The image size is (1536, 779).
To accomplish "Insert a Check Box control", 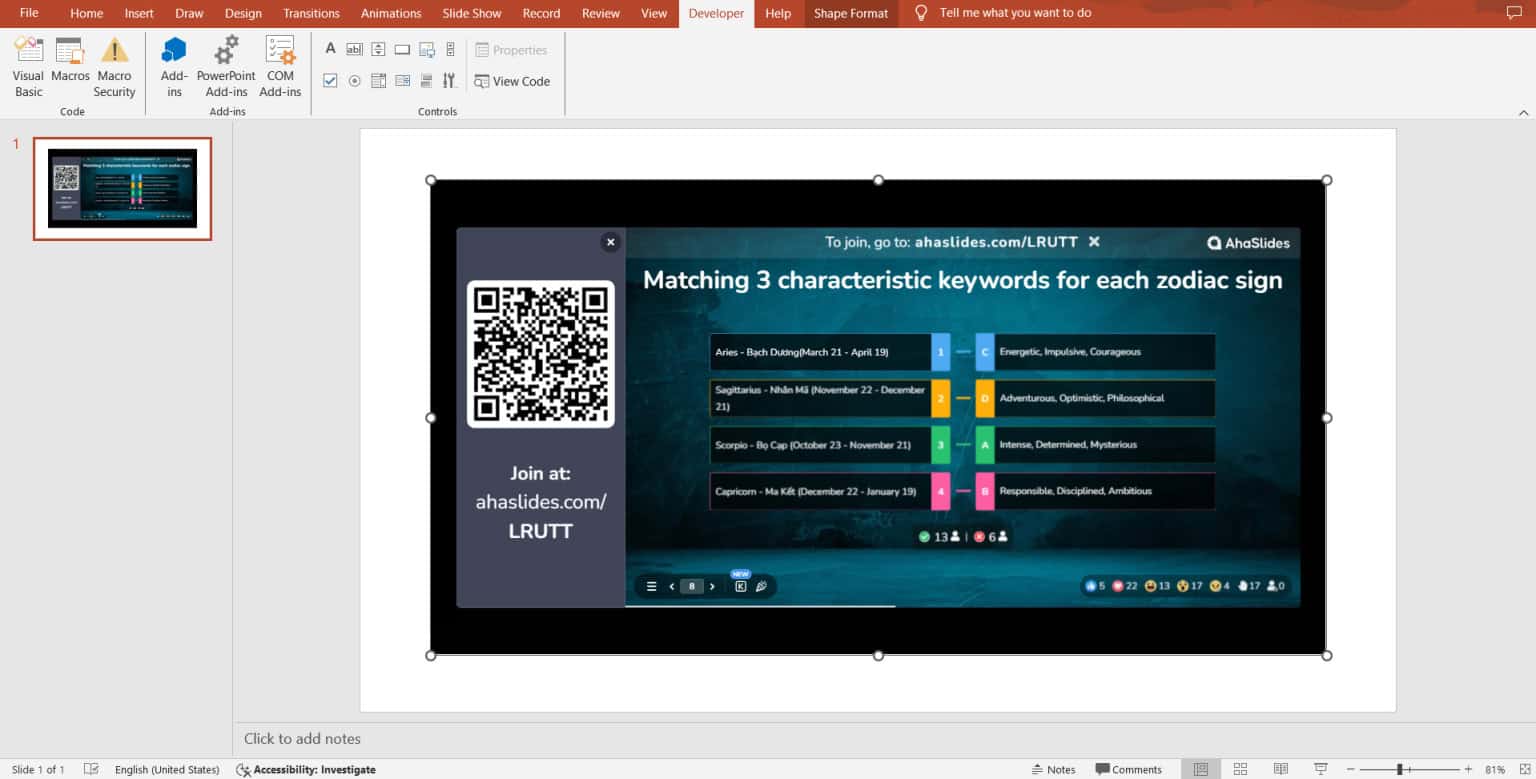I will click(331, 81).
